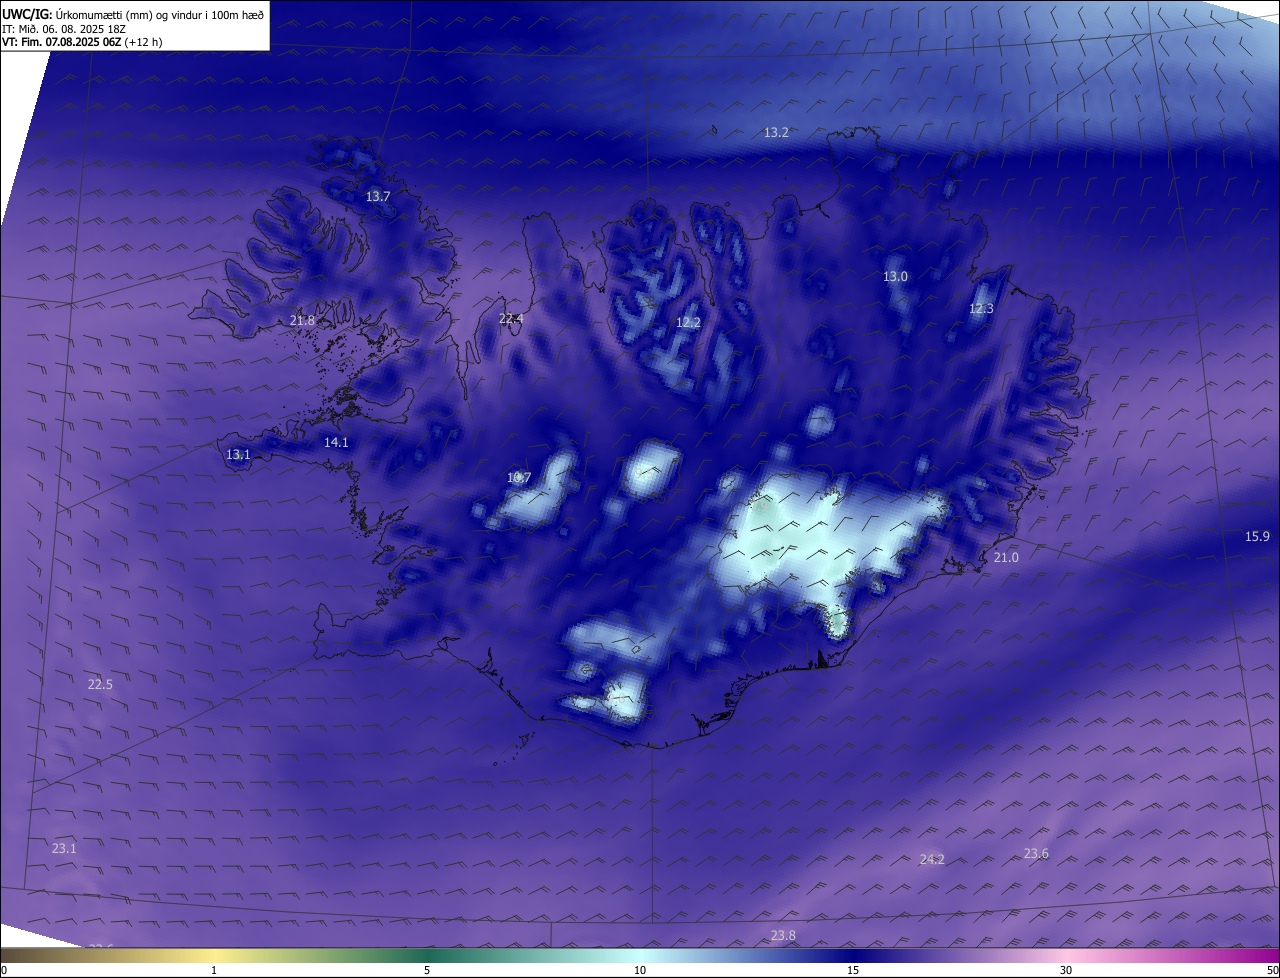Click the 22.4 value label
Viewport: 1280px width, 978px height.
click(x=511, y=319)
